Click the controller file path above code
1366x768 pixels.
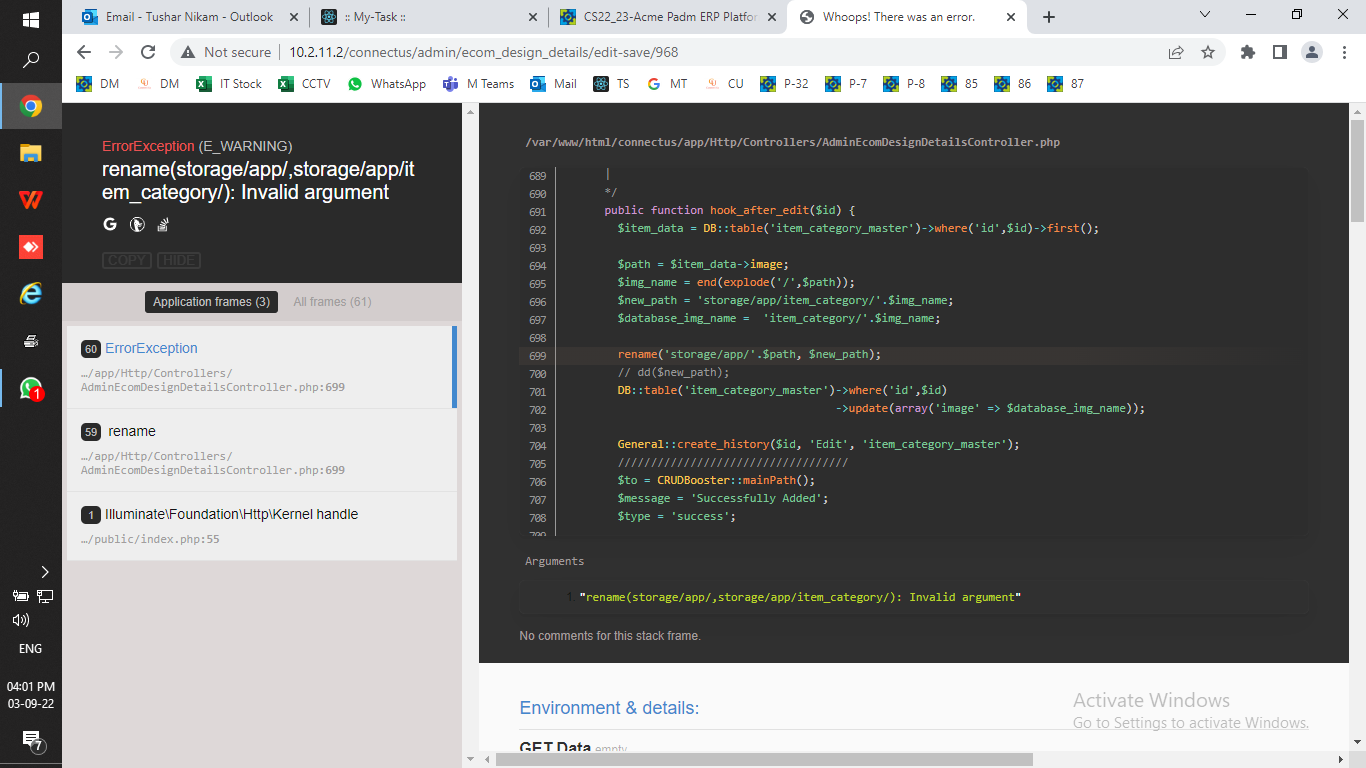pyautogui.click(x=792, y=142)
